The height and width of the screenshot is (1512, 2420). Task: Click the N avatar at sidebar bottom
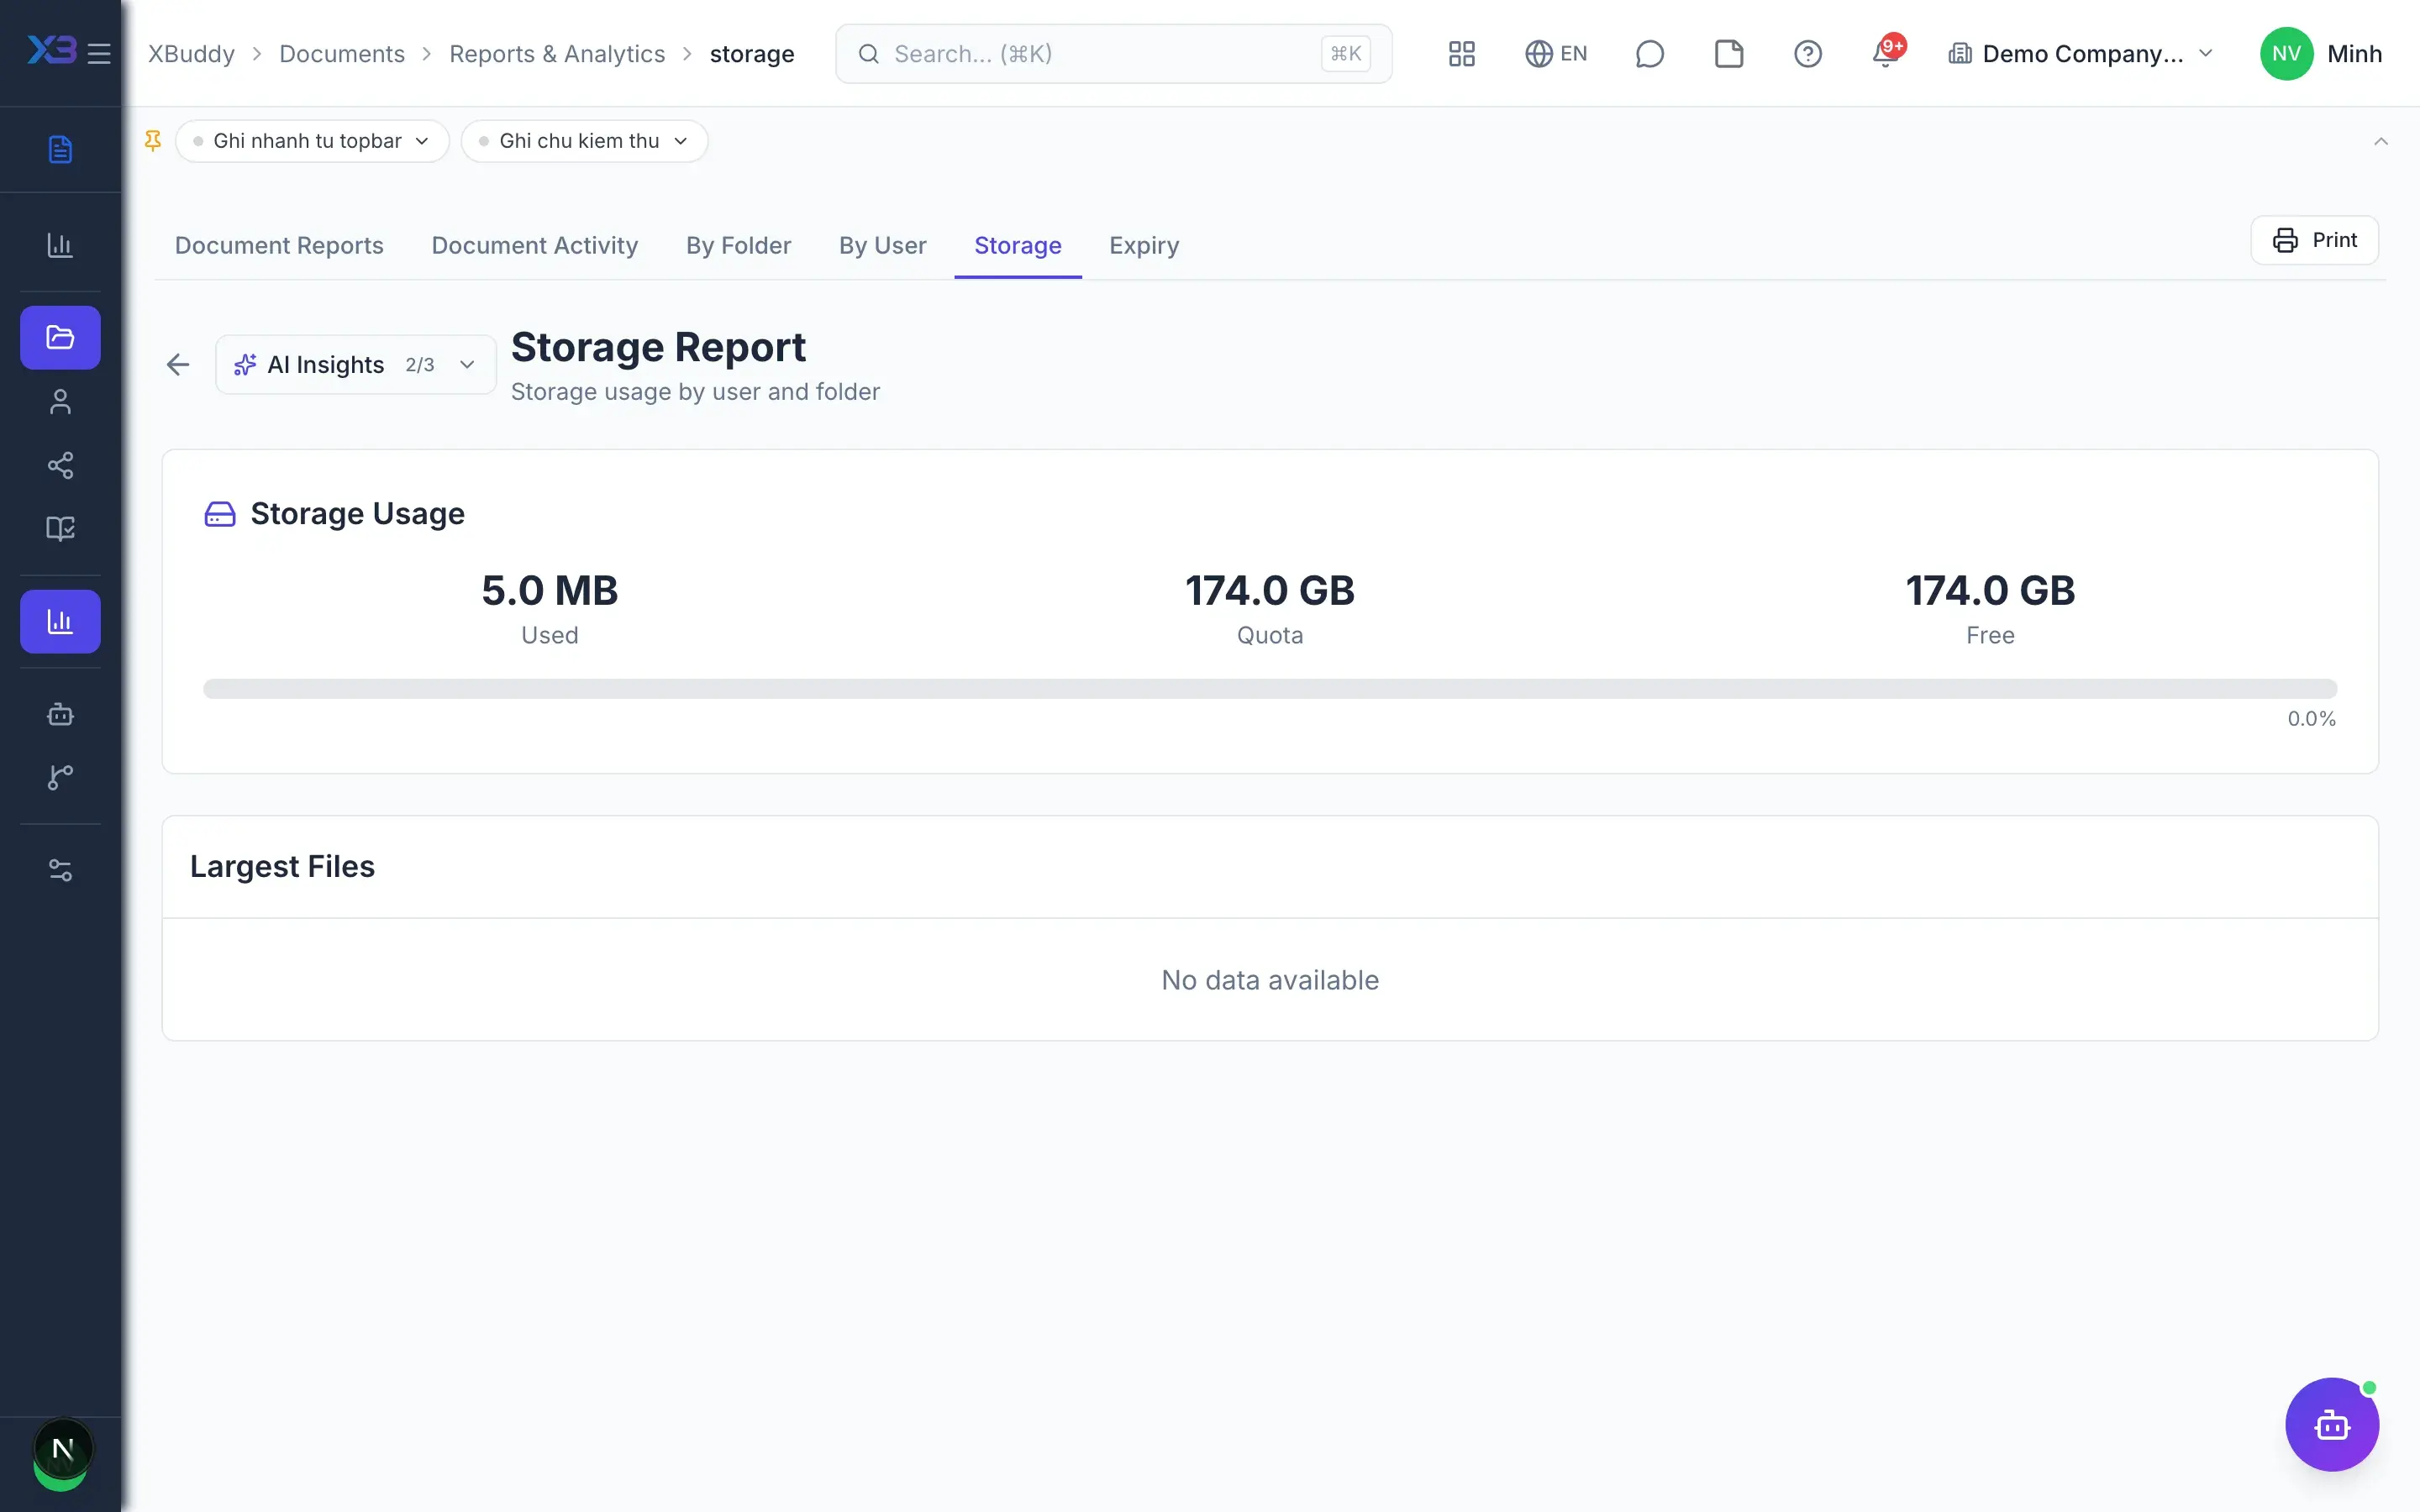(x=63, y=1449)
